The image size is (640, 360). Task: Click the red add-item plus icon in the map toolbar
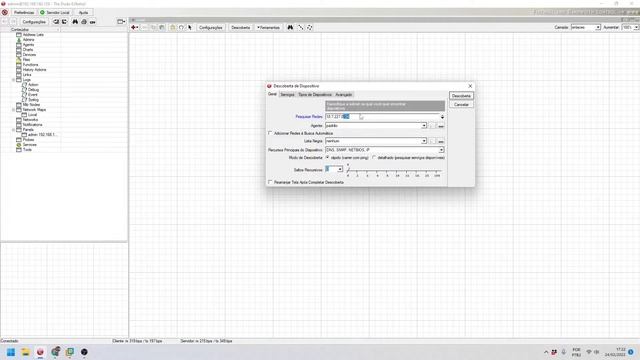click(x=134, y=27)
